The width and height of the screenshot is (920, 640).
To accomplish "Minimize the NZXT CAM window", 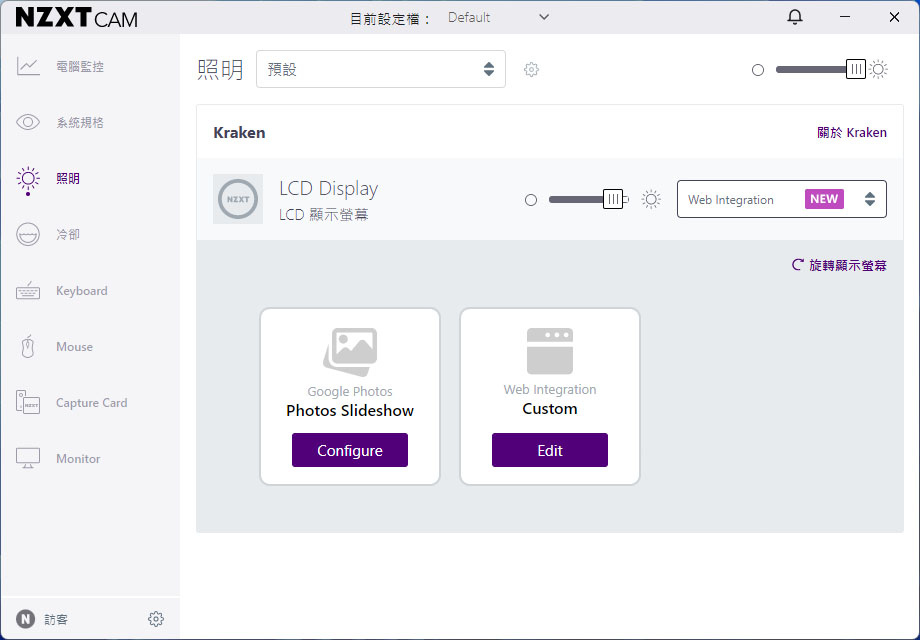I will pos(845,17).
